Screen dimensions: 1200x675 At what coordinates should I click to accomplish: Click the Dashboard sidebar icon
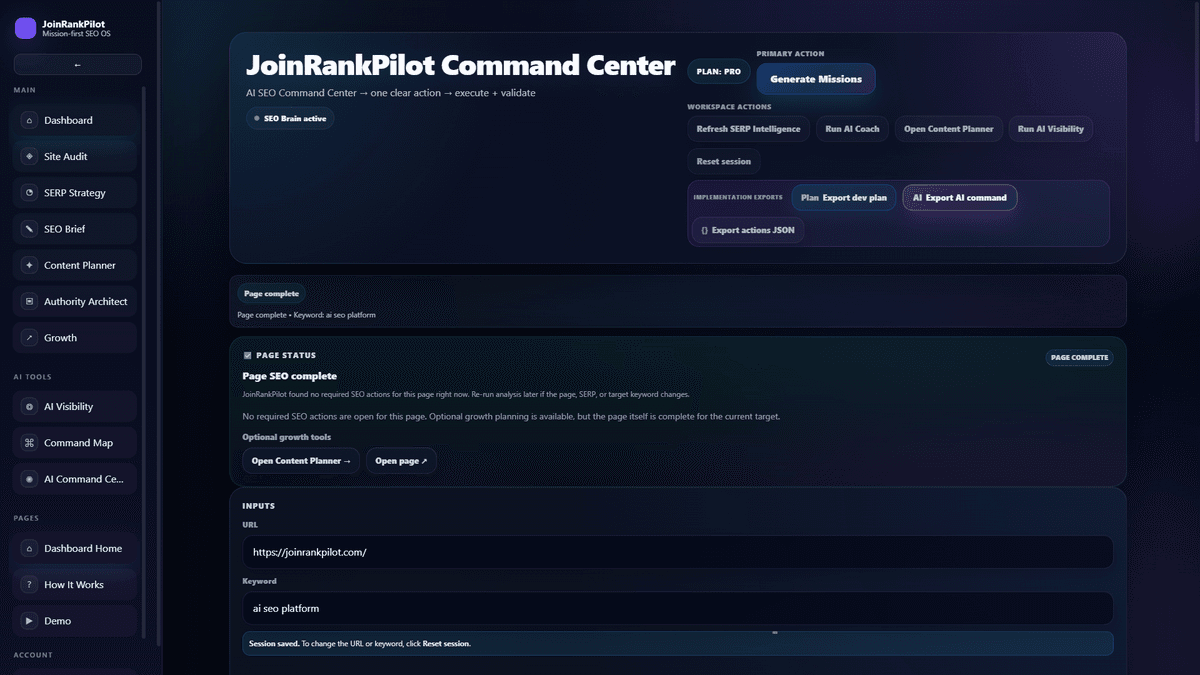[29, 120]
